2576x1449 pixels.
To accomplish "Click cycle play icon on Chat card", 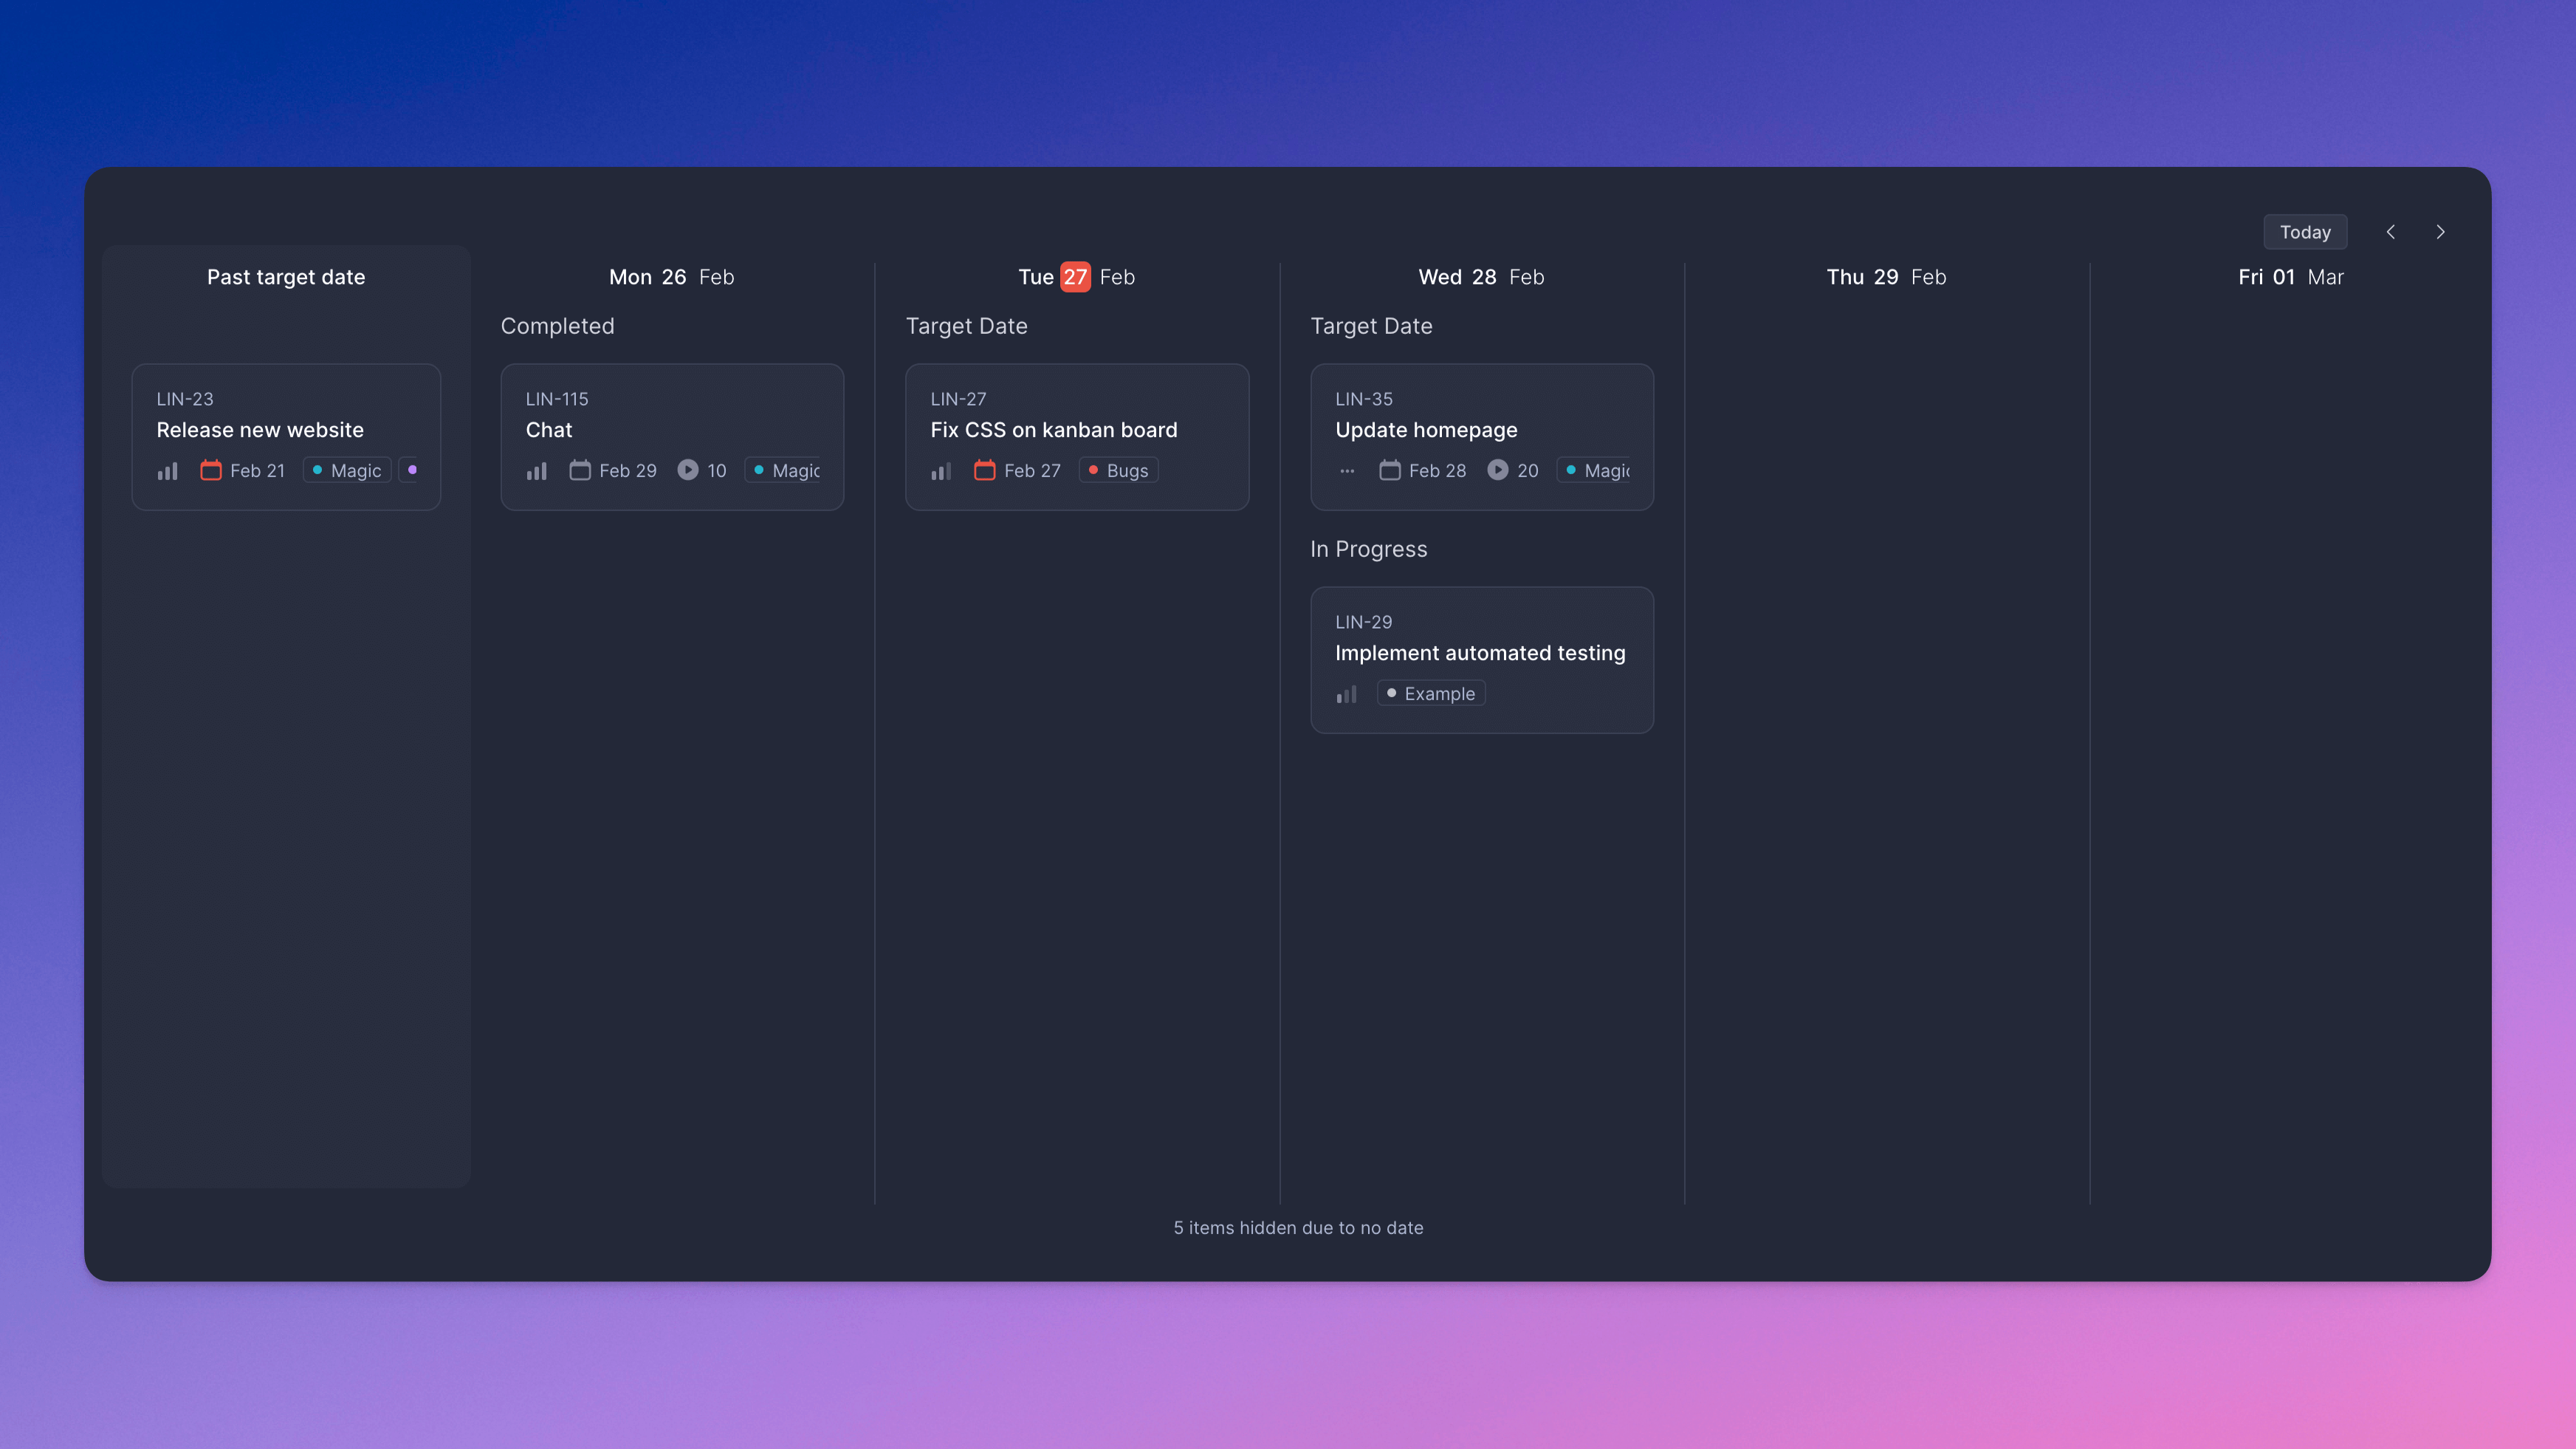I will (x=688, y=470).
